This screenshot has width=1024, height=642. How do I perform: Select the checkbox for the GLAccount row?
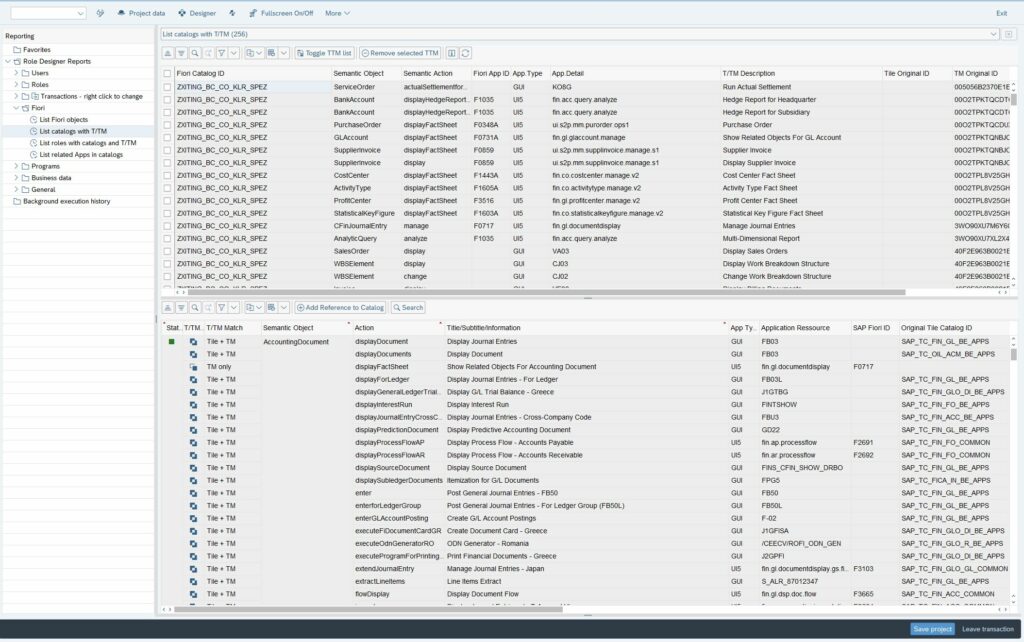[x=168, y=138]
